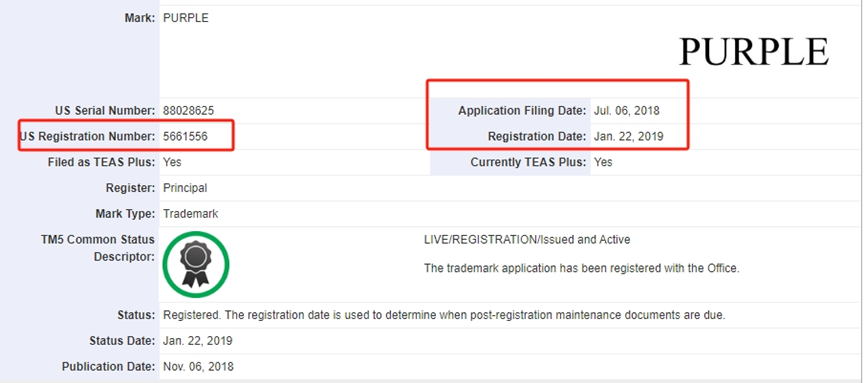
Task: Click the Registration Date value Jan. 22, 2019
Action: pos(629,136)
